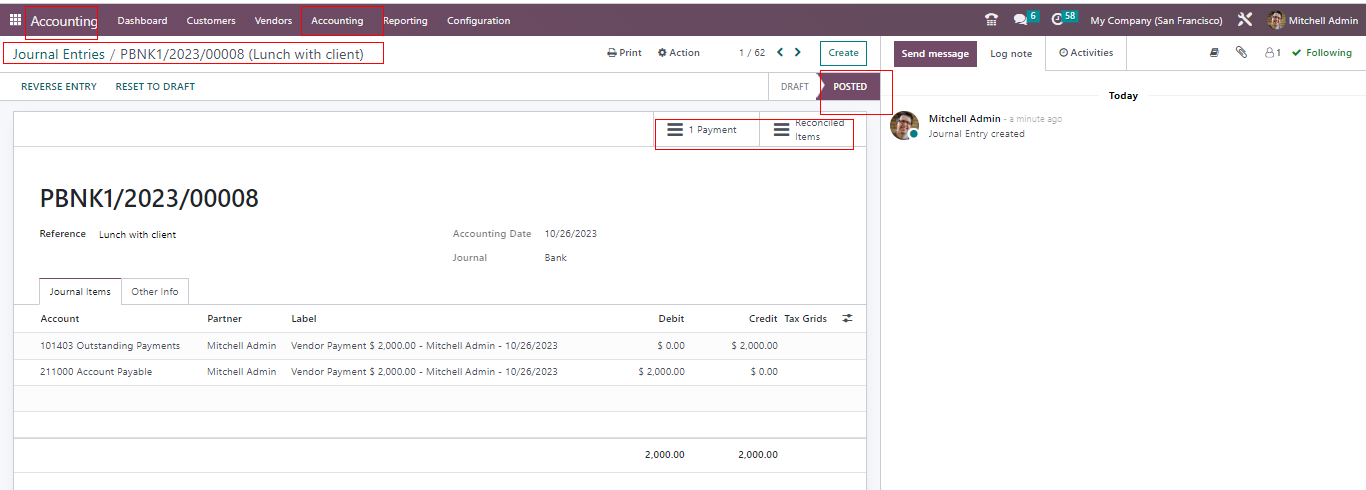1366x490 pixels.
Task: Expand the Action dropdown menu
Action: click(x=679, y=53)
